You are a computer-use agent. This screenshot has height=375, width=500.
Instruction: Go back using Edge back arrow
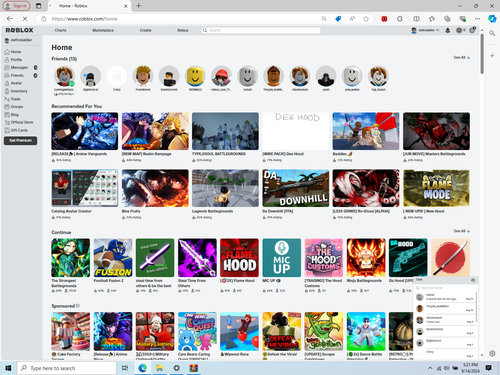10,19
